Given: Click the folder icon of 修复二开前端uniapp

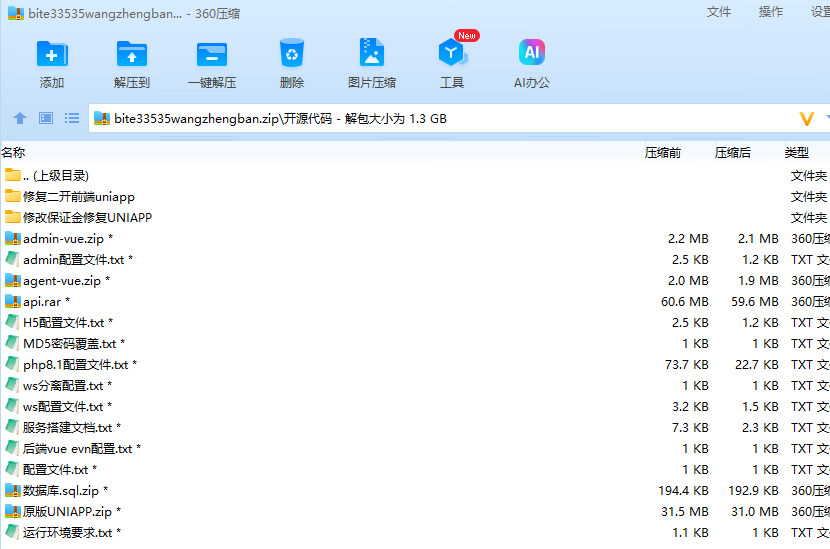Looking at the screenshot, I should (x=13, y=196).
